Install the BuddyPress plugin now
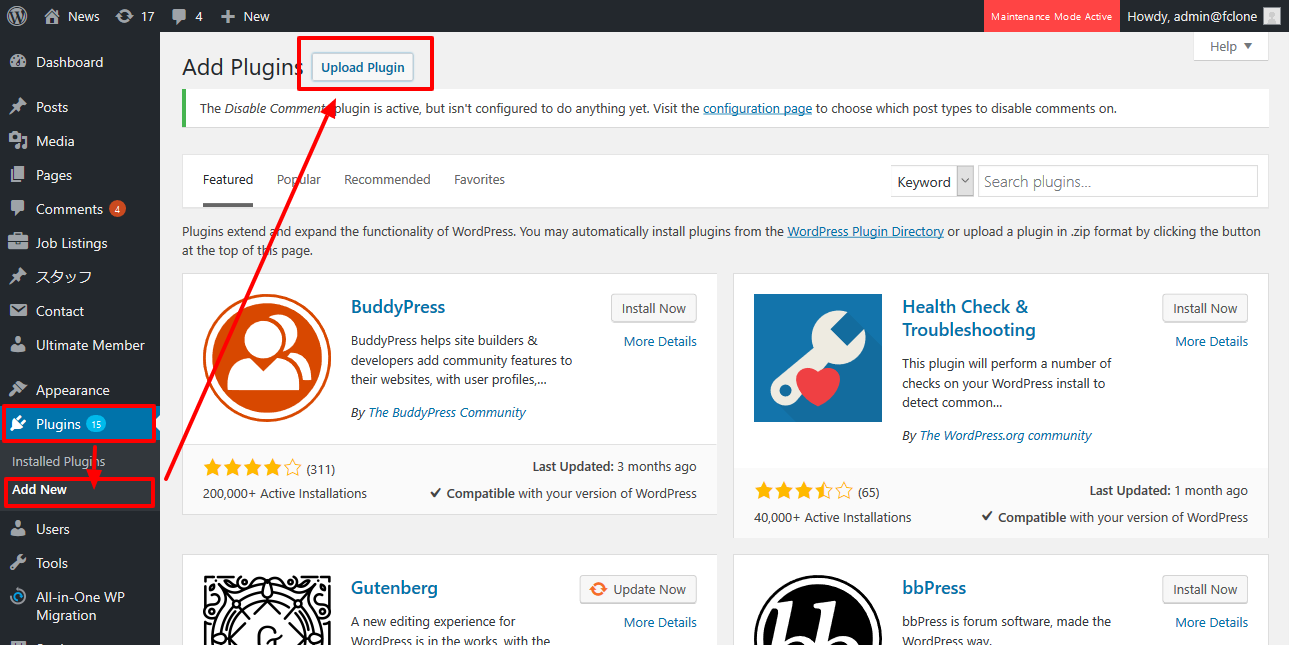Image resolution: width=1289 pixels, height=645 pixels. [653, 308]
